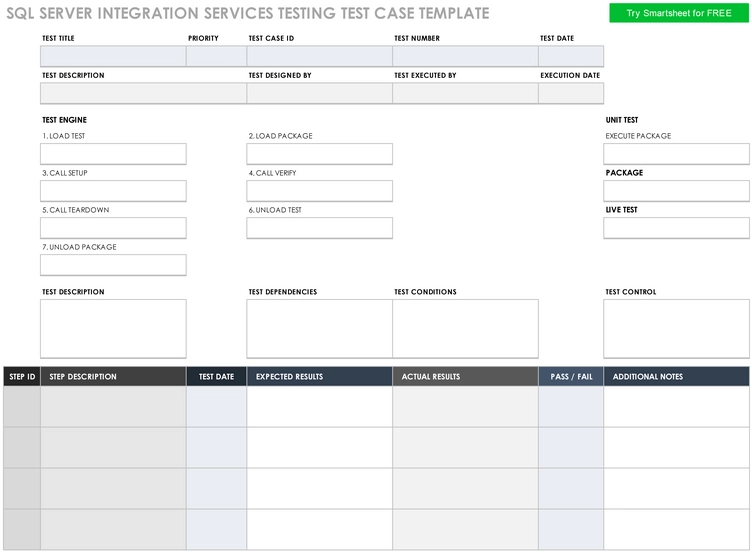The width and height of the screenshot is (752, 552).
Task: Select the Priority input field
Action: (x=216, y=56)
